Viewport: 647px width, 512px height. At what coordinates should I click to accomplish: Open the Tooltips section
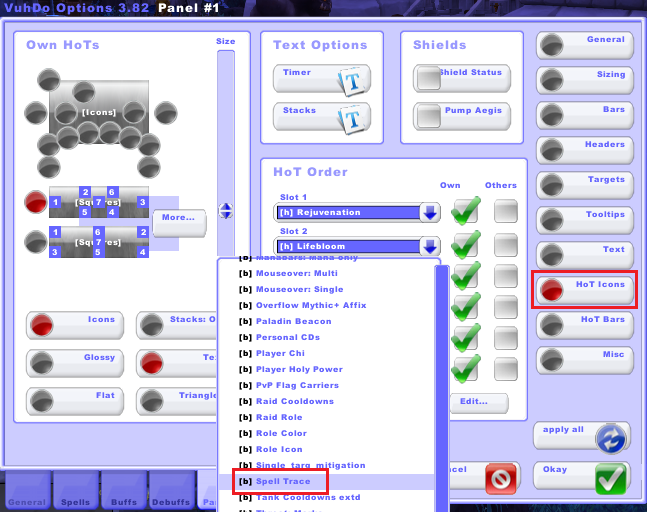tap(585, 219)
